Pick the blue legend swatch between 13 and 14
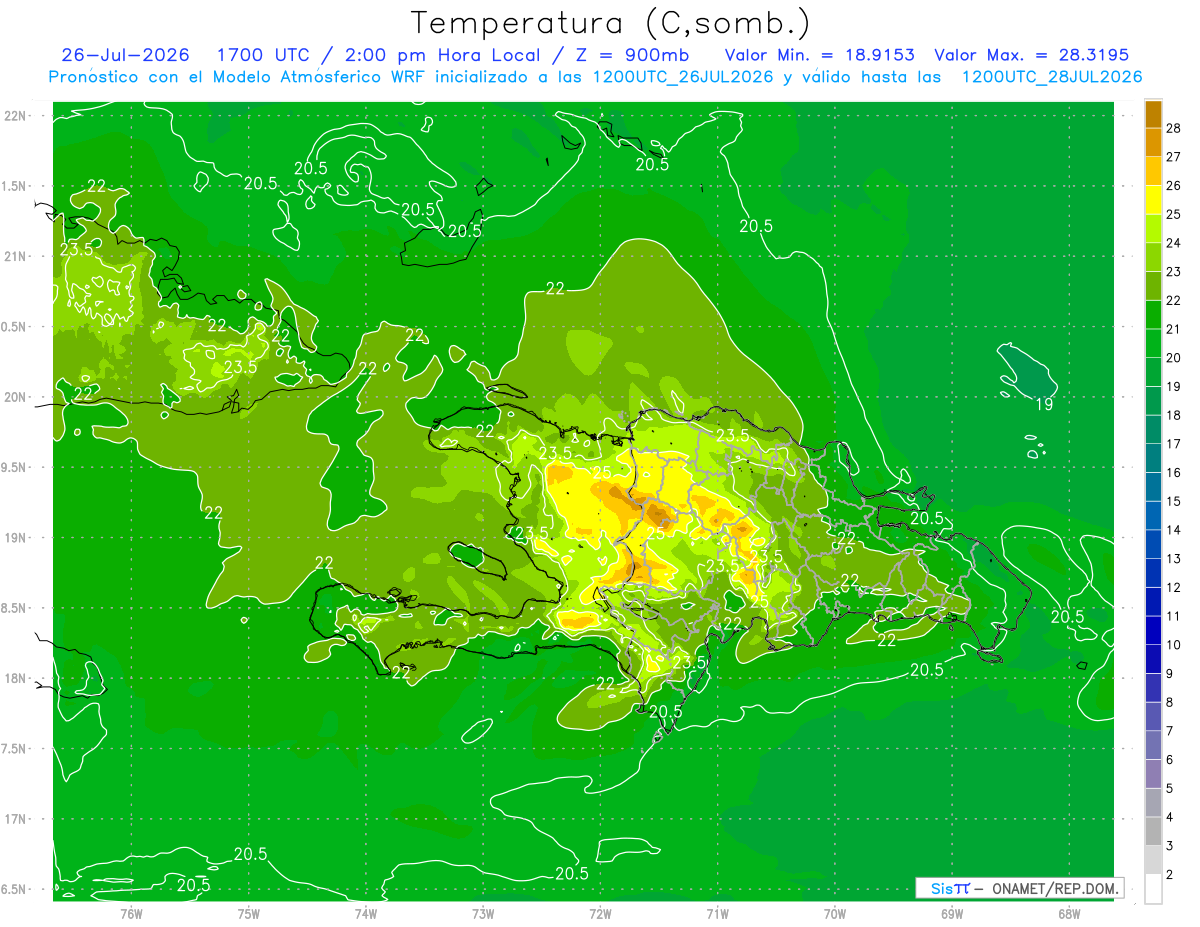1200x927 pixels. coord(1153,544)
